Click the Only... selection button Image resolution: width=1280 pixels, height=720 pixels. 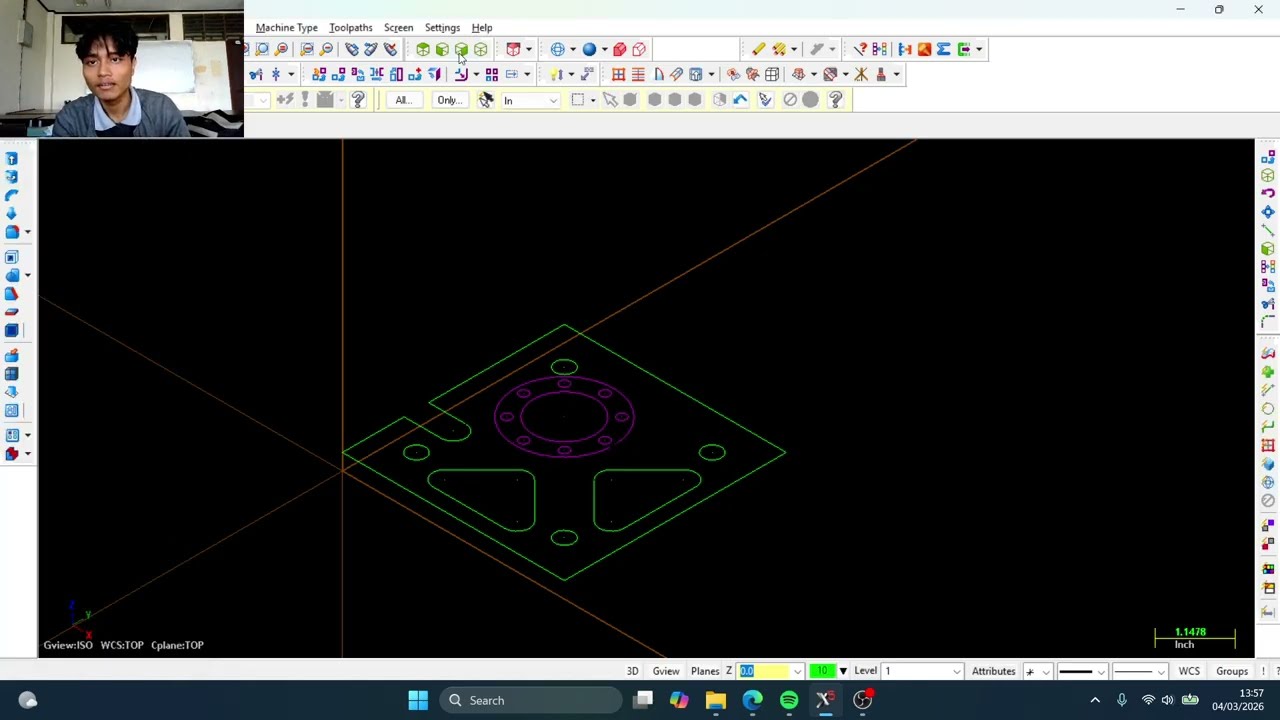[449, 100]
